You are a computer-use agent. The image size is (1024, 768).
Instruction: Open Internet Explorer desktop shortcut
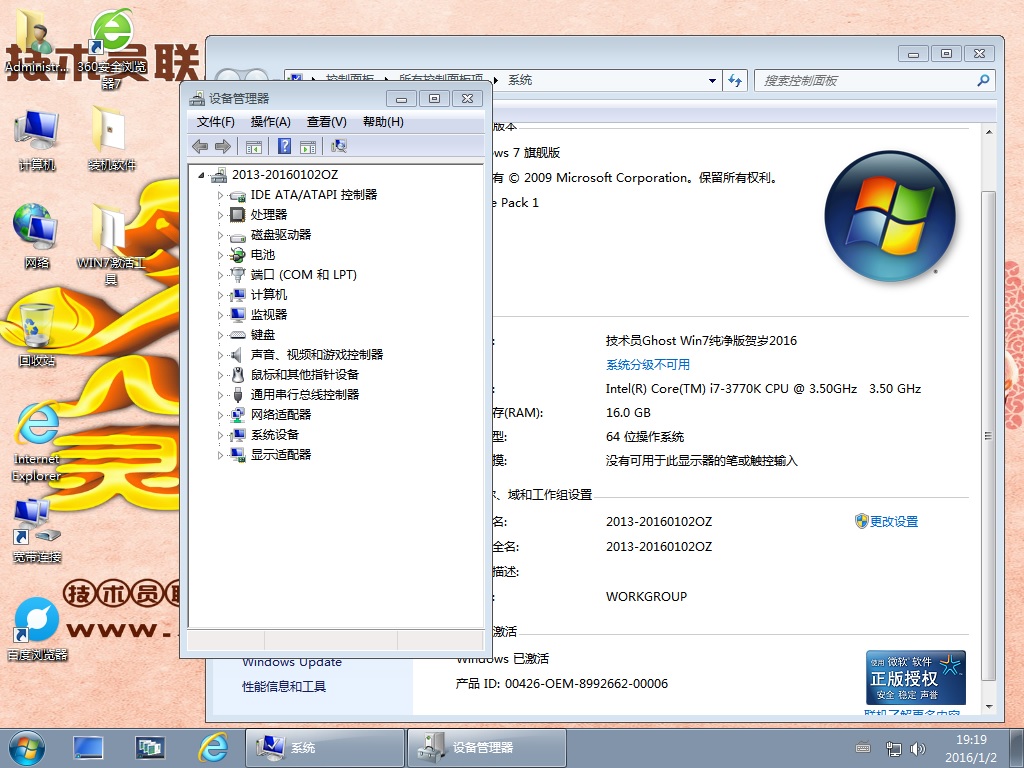point(37,441)
